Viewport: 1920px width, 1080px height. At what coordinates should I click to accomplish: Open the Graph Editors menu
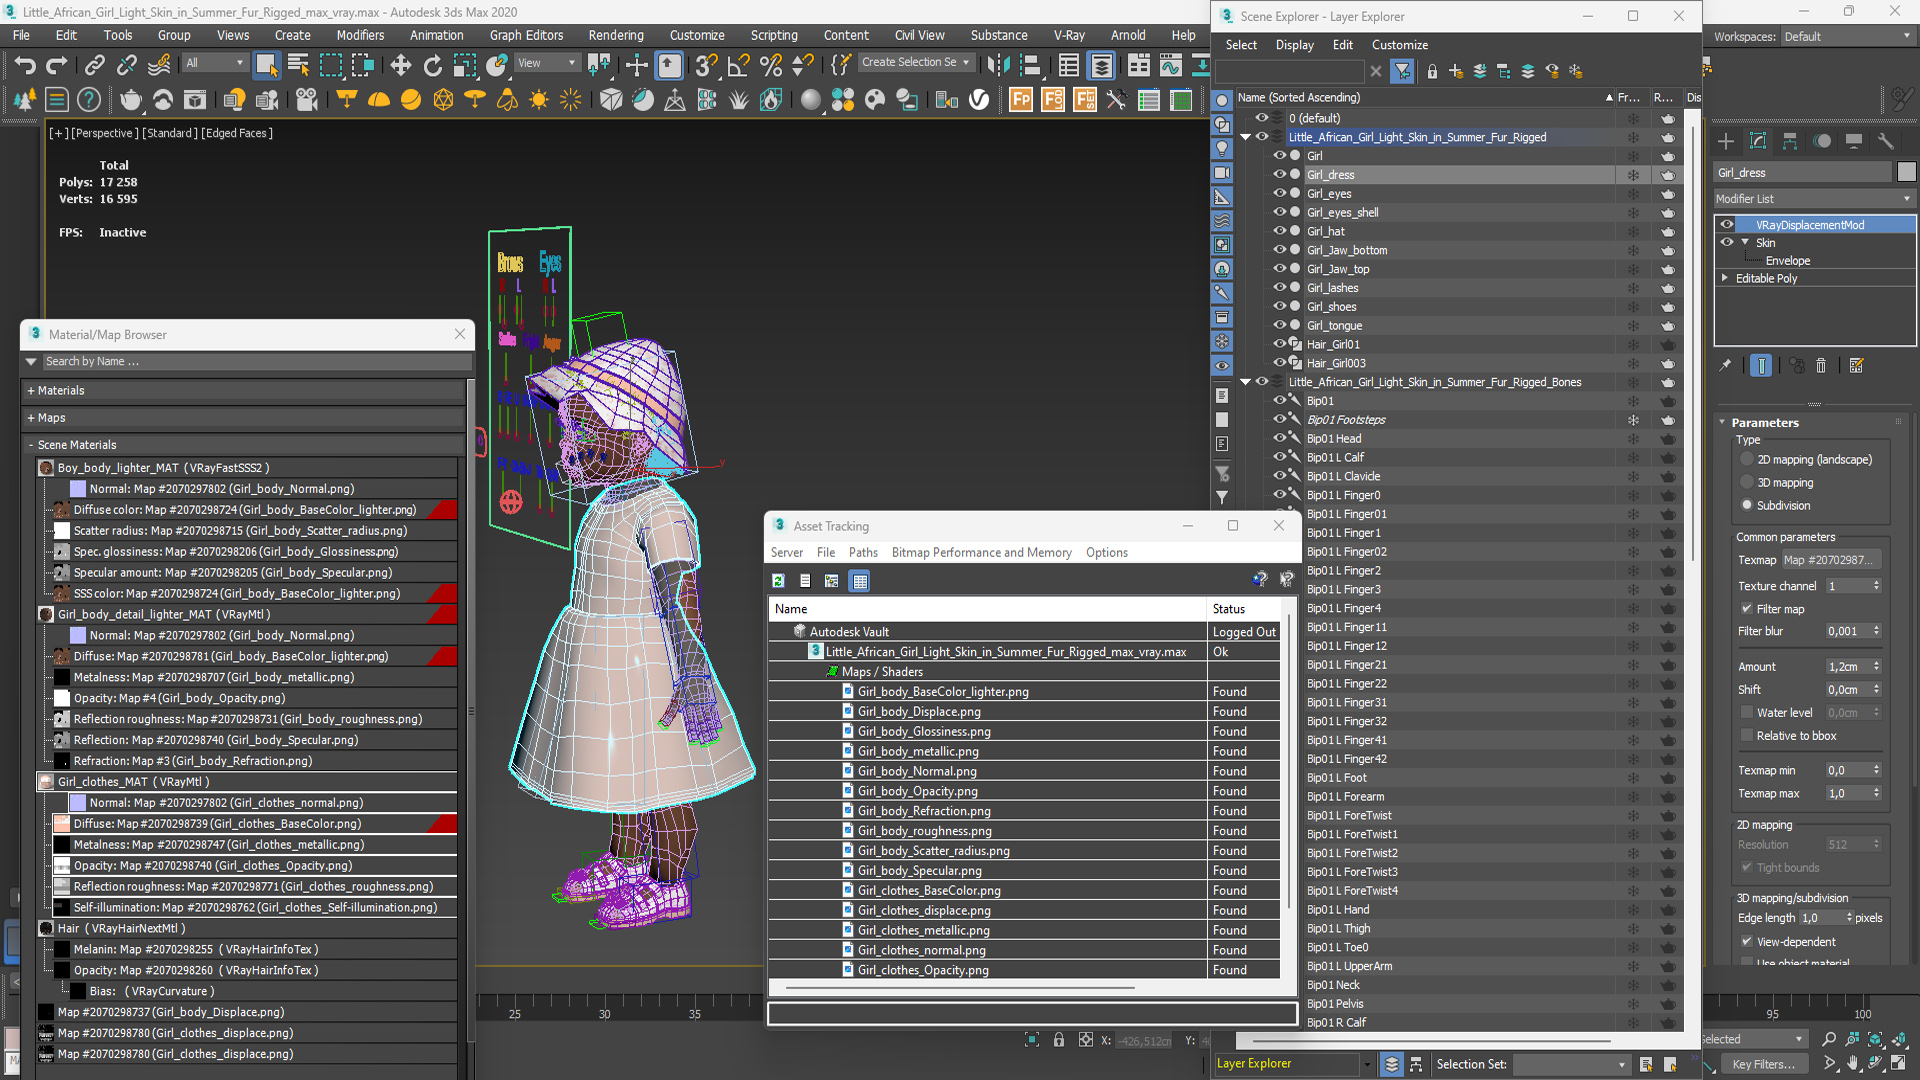pos(526,35)
